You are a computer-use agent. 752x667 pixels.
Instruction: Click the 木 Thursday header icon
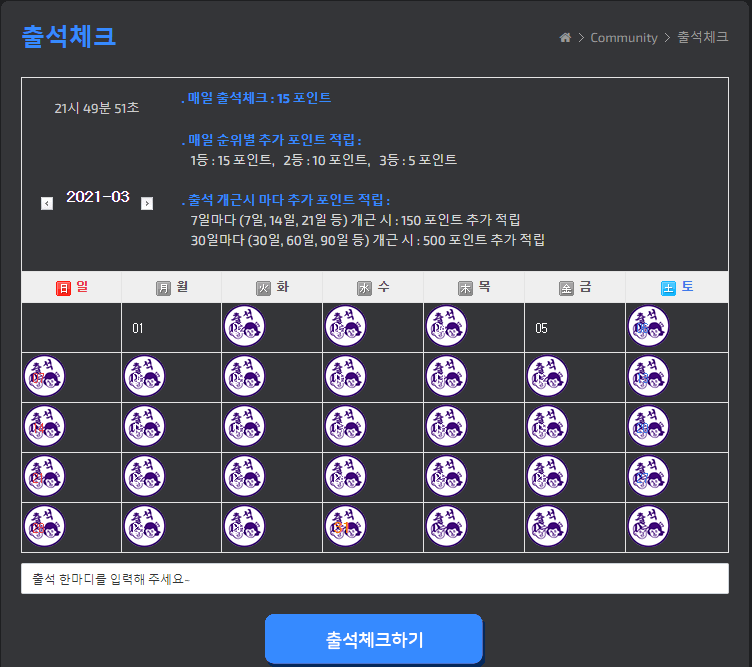[x=465, y=288]
